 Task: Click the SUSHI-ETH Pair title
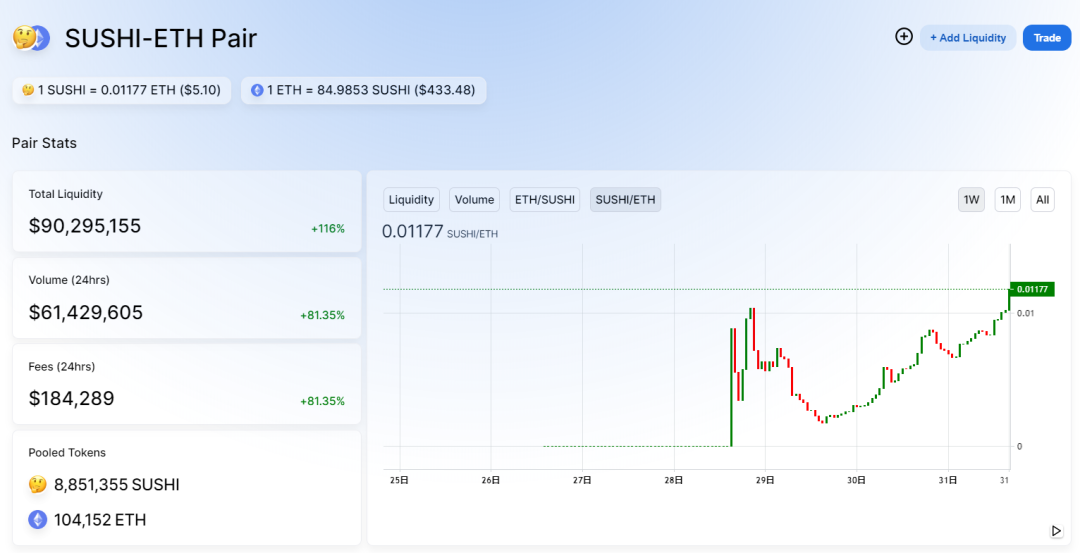(x=160, y=38)
